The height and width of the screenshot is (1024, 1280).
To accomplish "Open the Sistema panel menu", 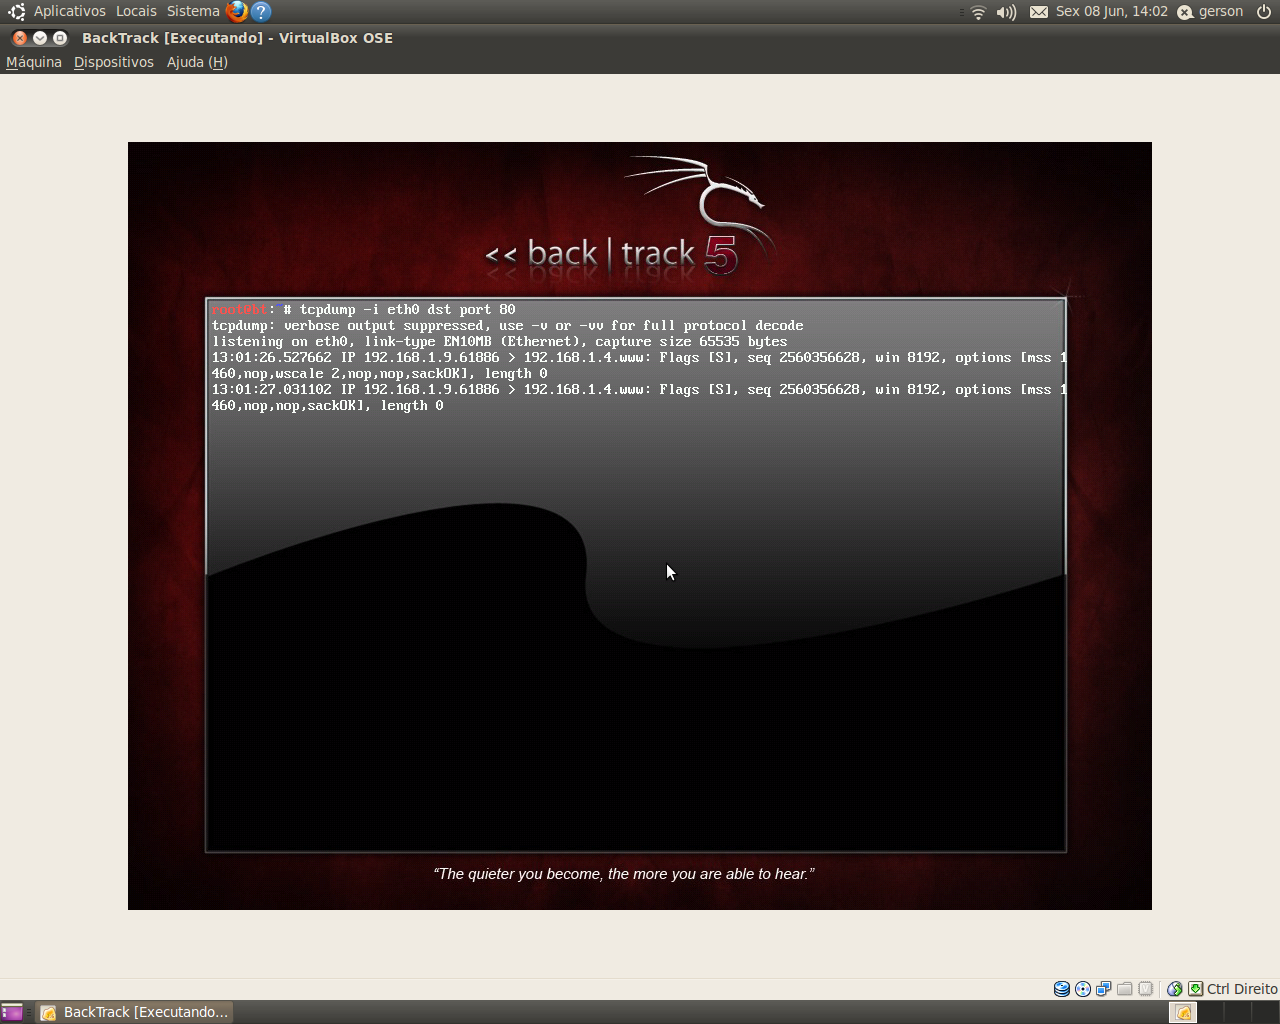I will pyautogui.click(x=193, y=11).
